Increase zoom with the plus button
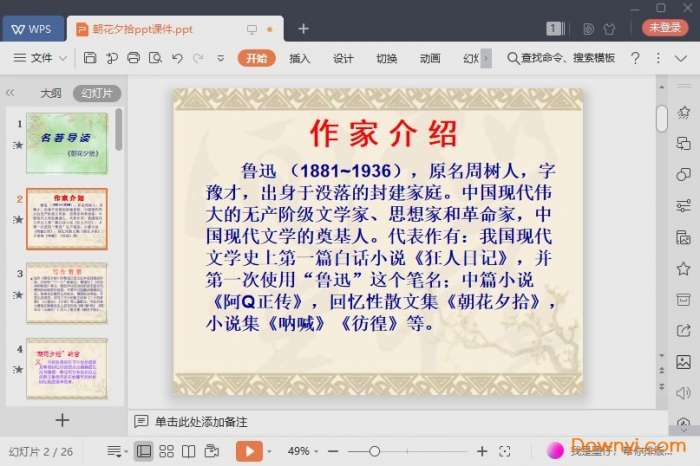The height and width of the screenshot is (466, 700). pos(482,452)
